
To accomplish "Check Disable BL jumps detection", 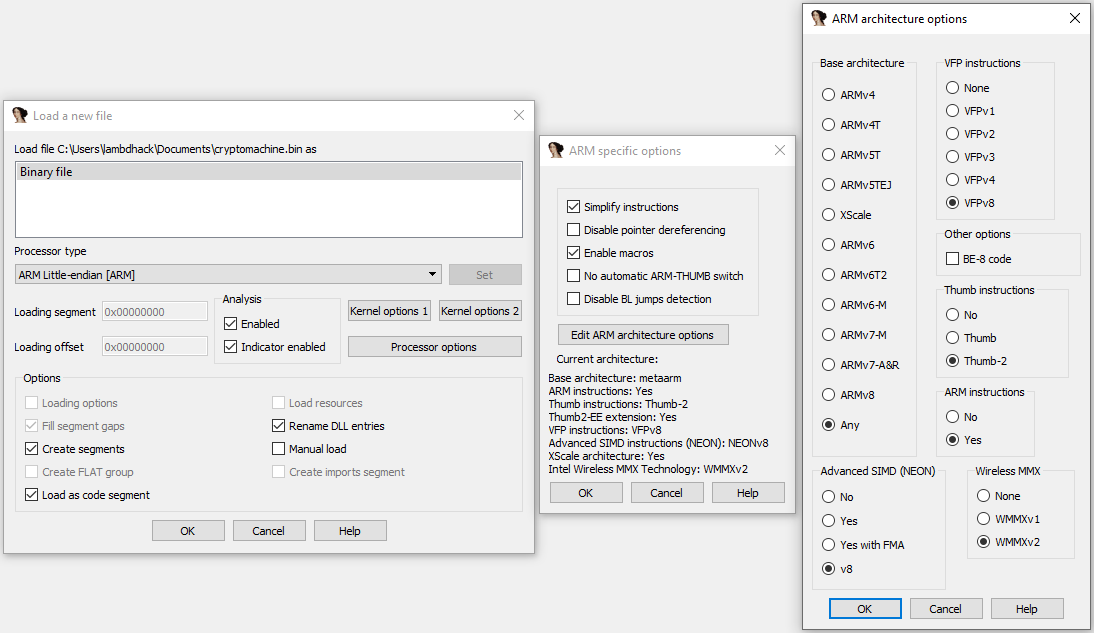I will point(575,299).
